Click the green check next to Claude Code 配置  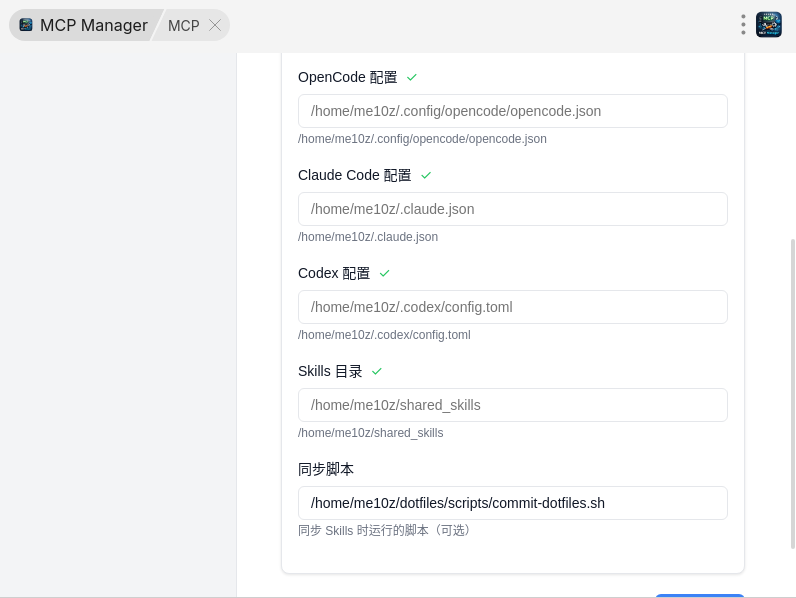point(426,175)
